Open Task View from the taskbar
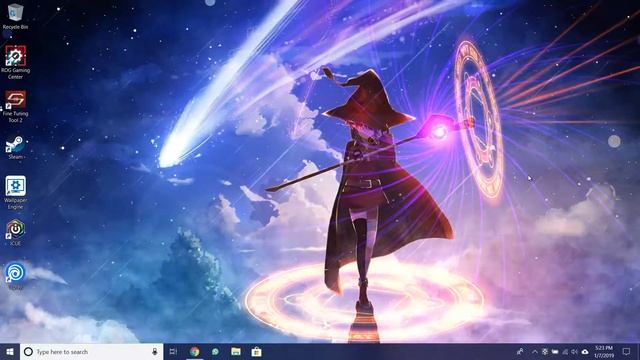Viewport: 640px width, 360px height. point(173,351)
